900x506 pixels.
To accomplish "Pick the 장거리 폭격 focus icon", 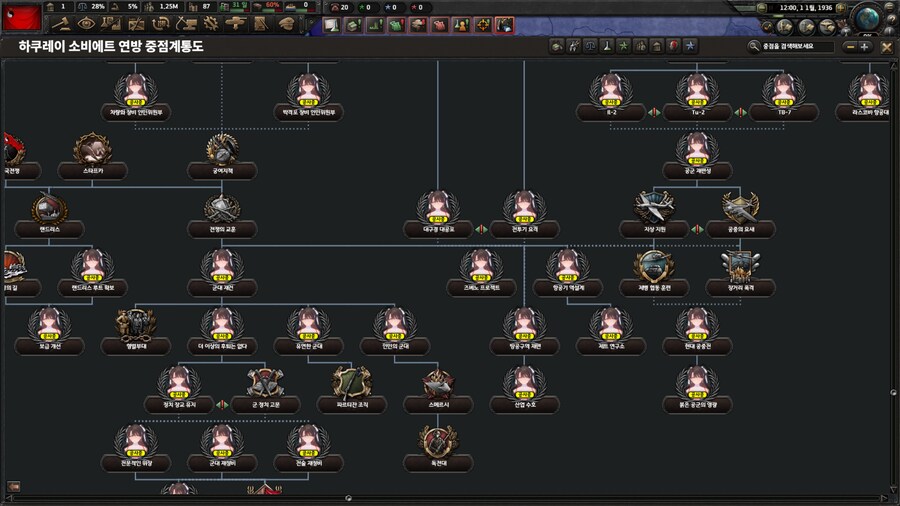I will 741,267.
